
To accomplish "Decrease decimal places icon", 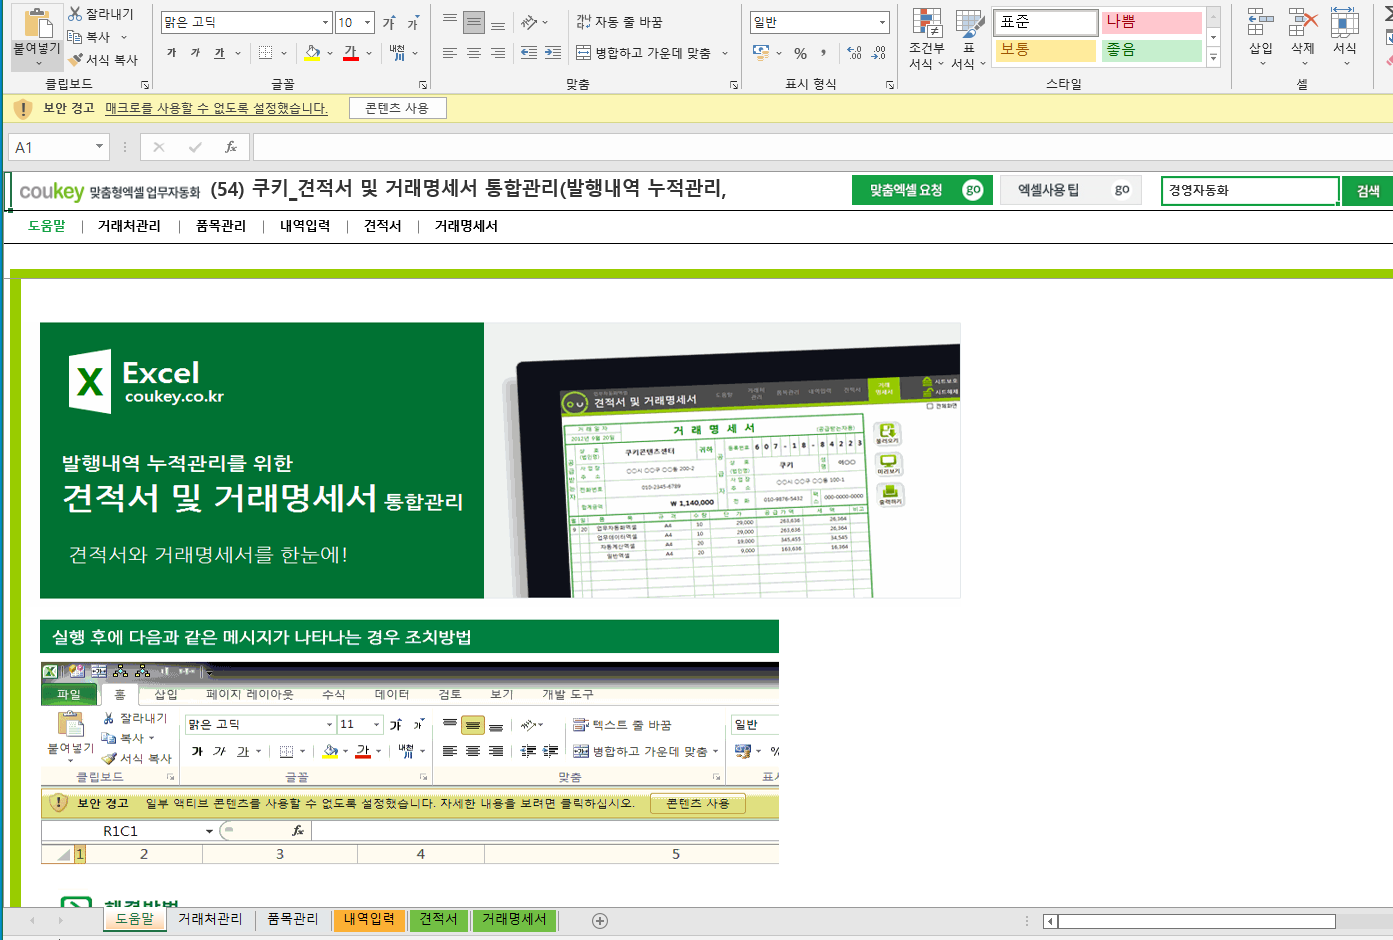I will [x=879, y=53].
